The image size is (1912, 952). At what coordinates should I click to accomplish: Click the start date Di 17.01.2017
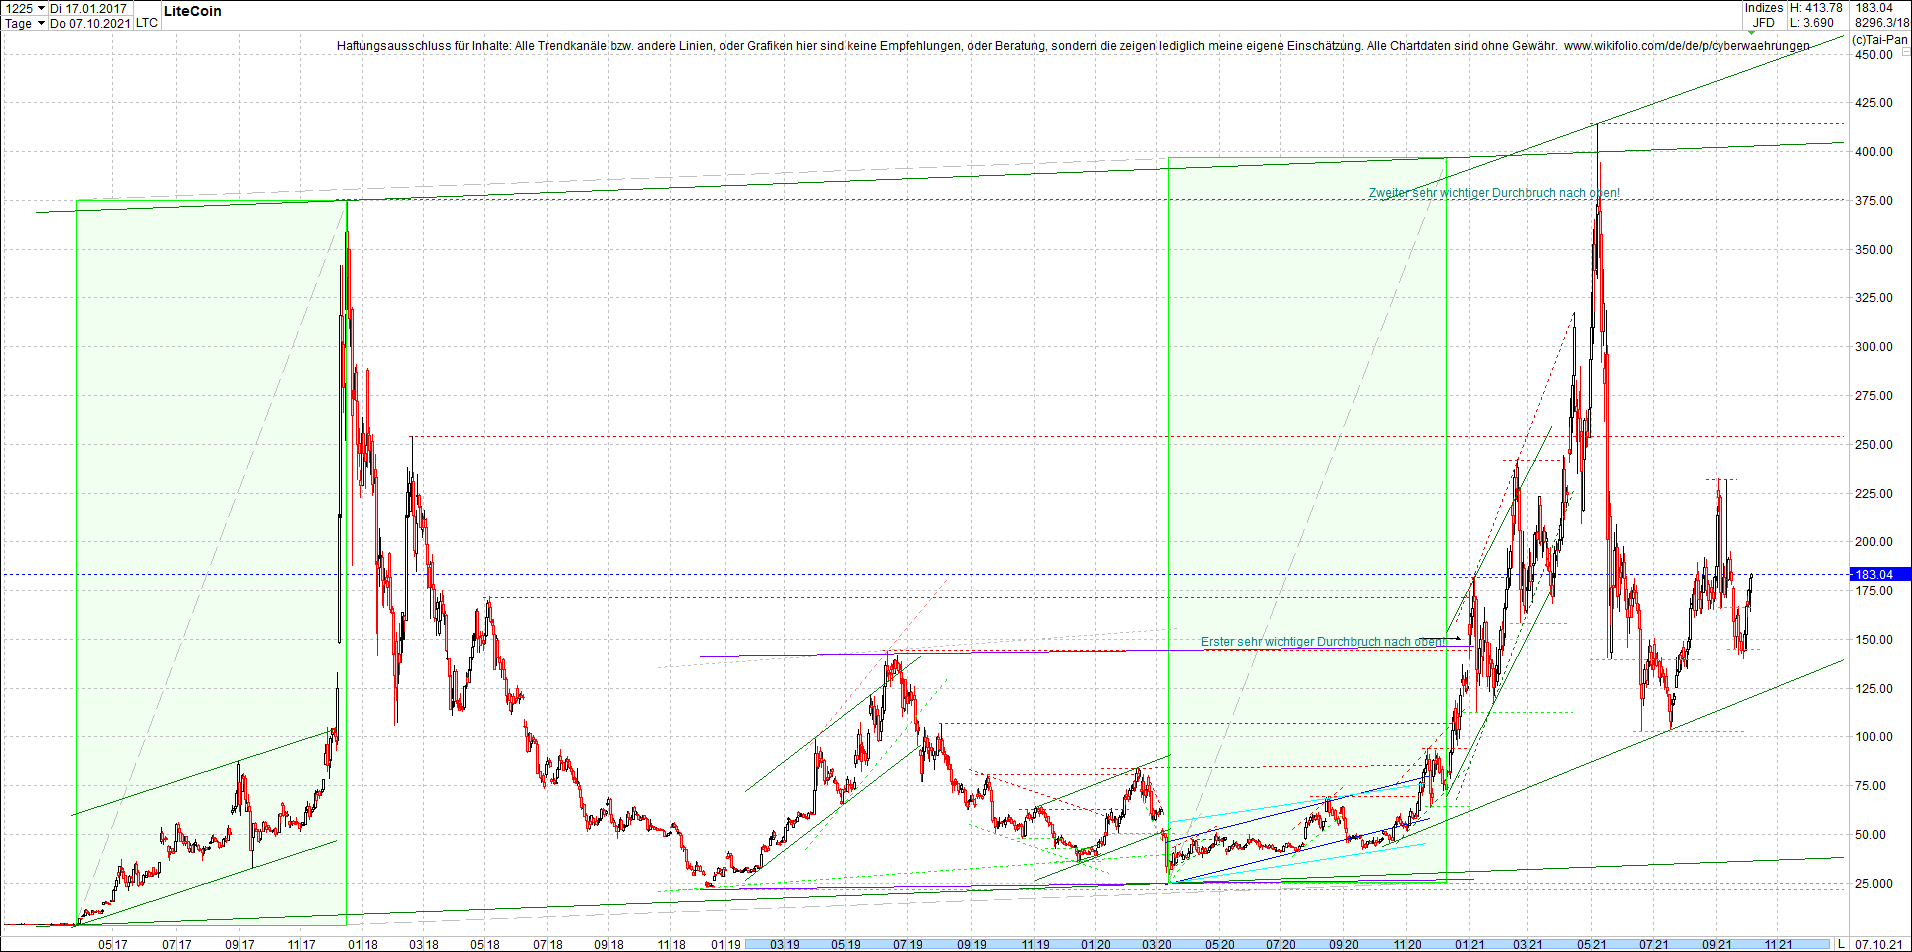(x=90, y=8)
